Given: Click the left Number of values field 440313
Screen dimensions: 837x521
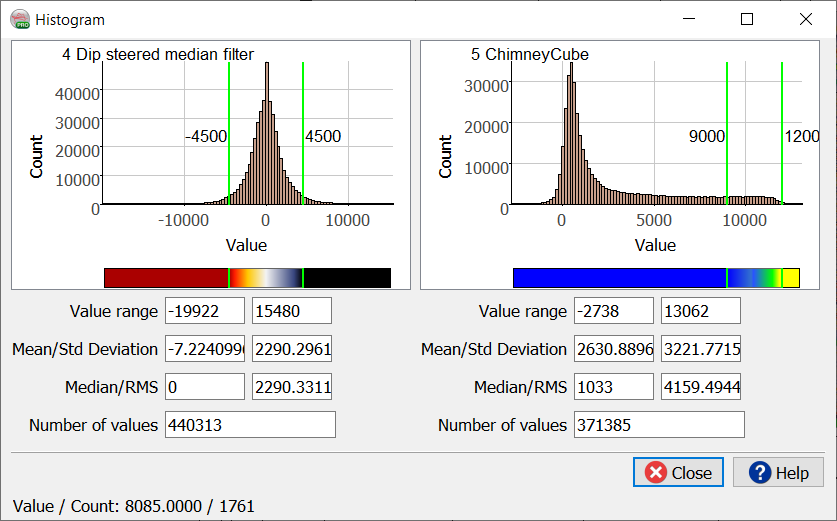Looking at the screenshot, I should pyautogui.click(x=250, y=425).
